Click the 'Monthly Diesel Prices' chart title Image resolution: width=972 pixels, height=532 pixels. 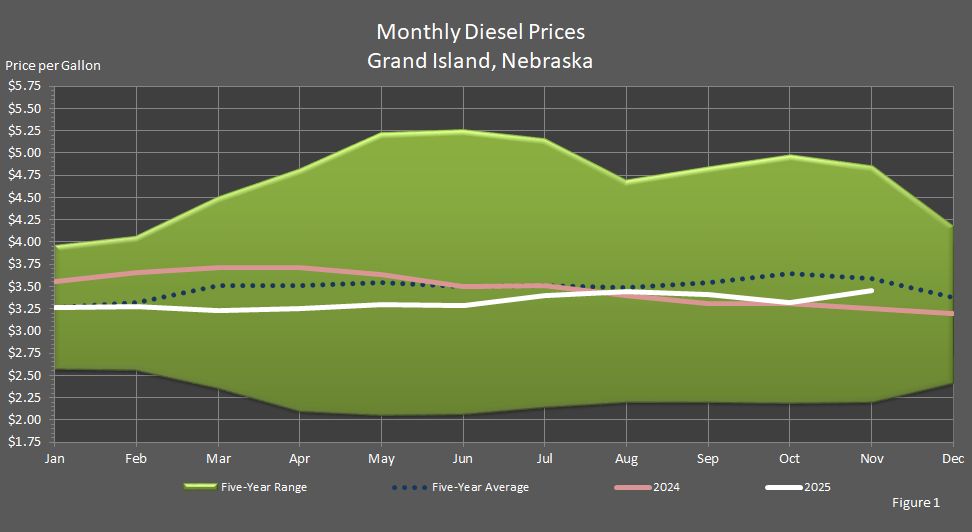pyautogui.click(x=480, y=32)
